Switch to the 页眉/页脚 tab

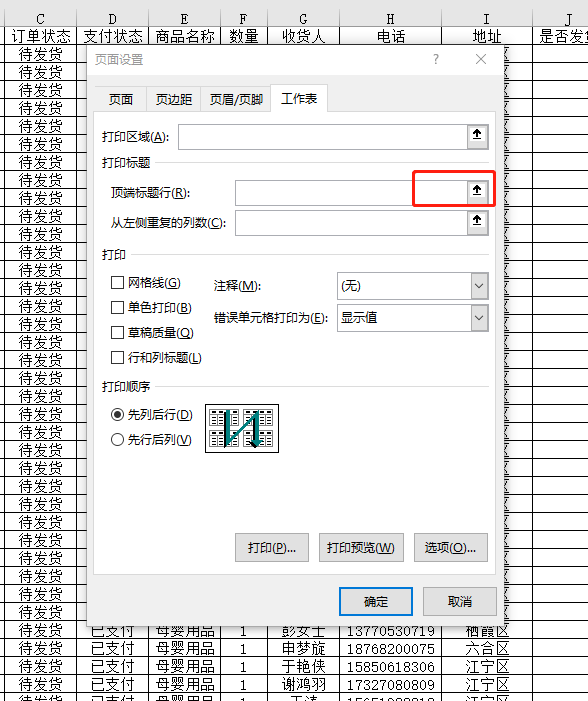tap(236, 99)
